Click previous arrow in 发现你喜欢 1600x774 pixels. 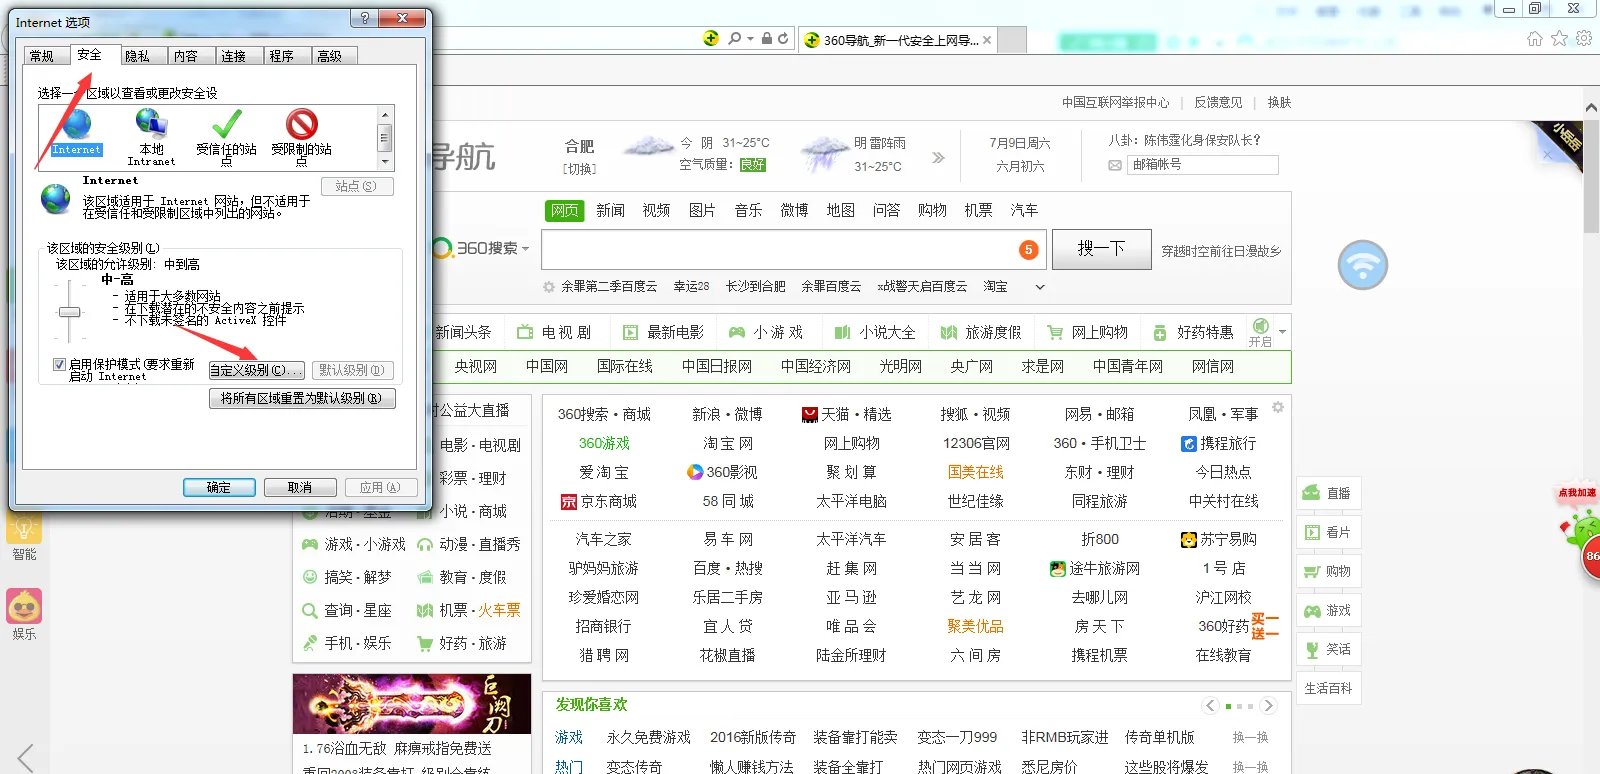[x=1210, y=706]
